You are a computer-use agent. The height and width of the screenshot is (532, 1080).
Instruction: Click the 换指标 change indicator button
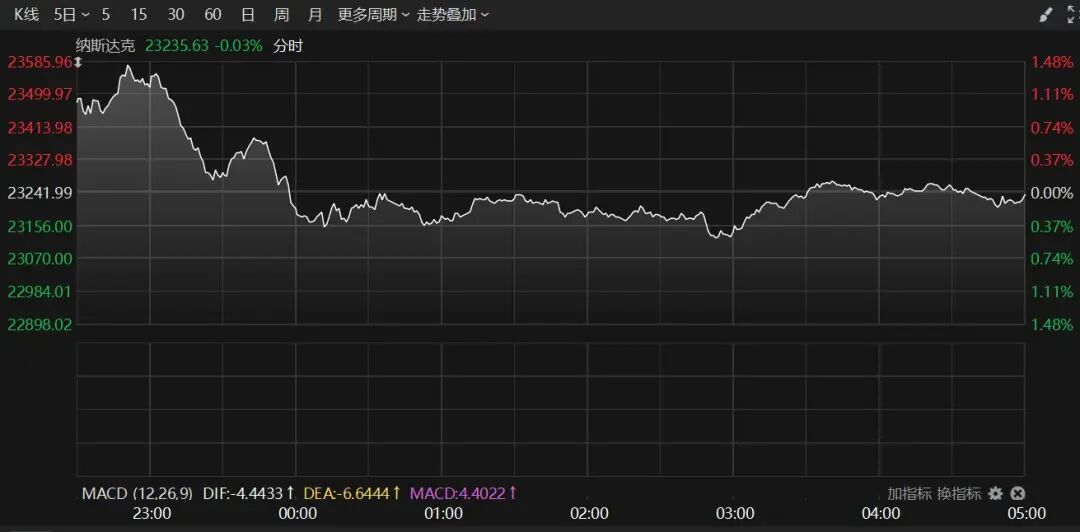pyautogui.click(x=957, y=493)
